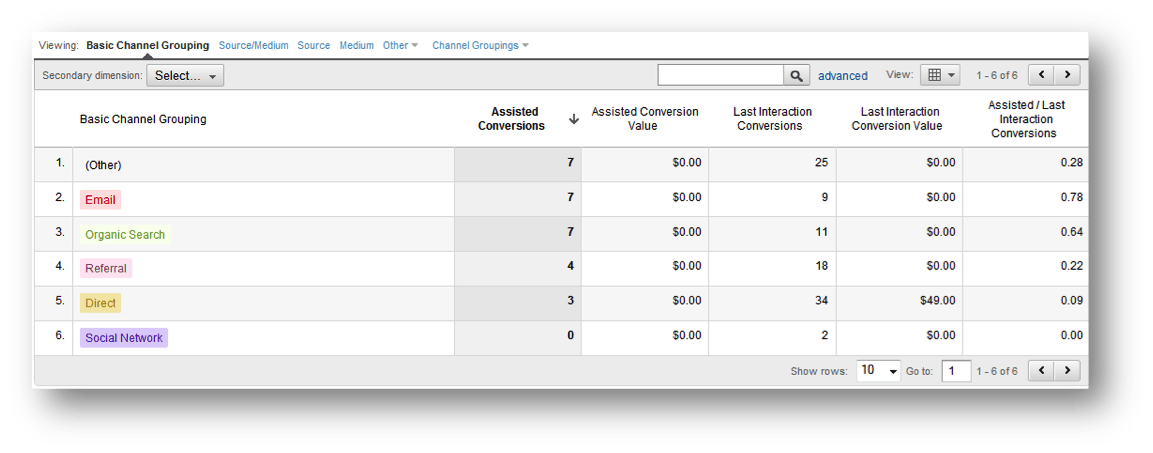This screenshot has height=453, width=1153.
Task: Go to next page at top
Action: (x=1068, y=75)
